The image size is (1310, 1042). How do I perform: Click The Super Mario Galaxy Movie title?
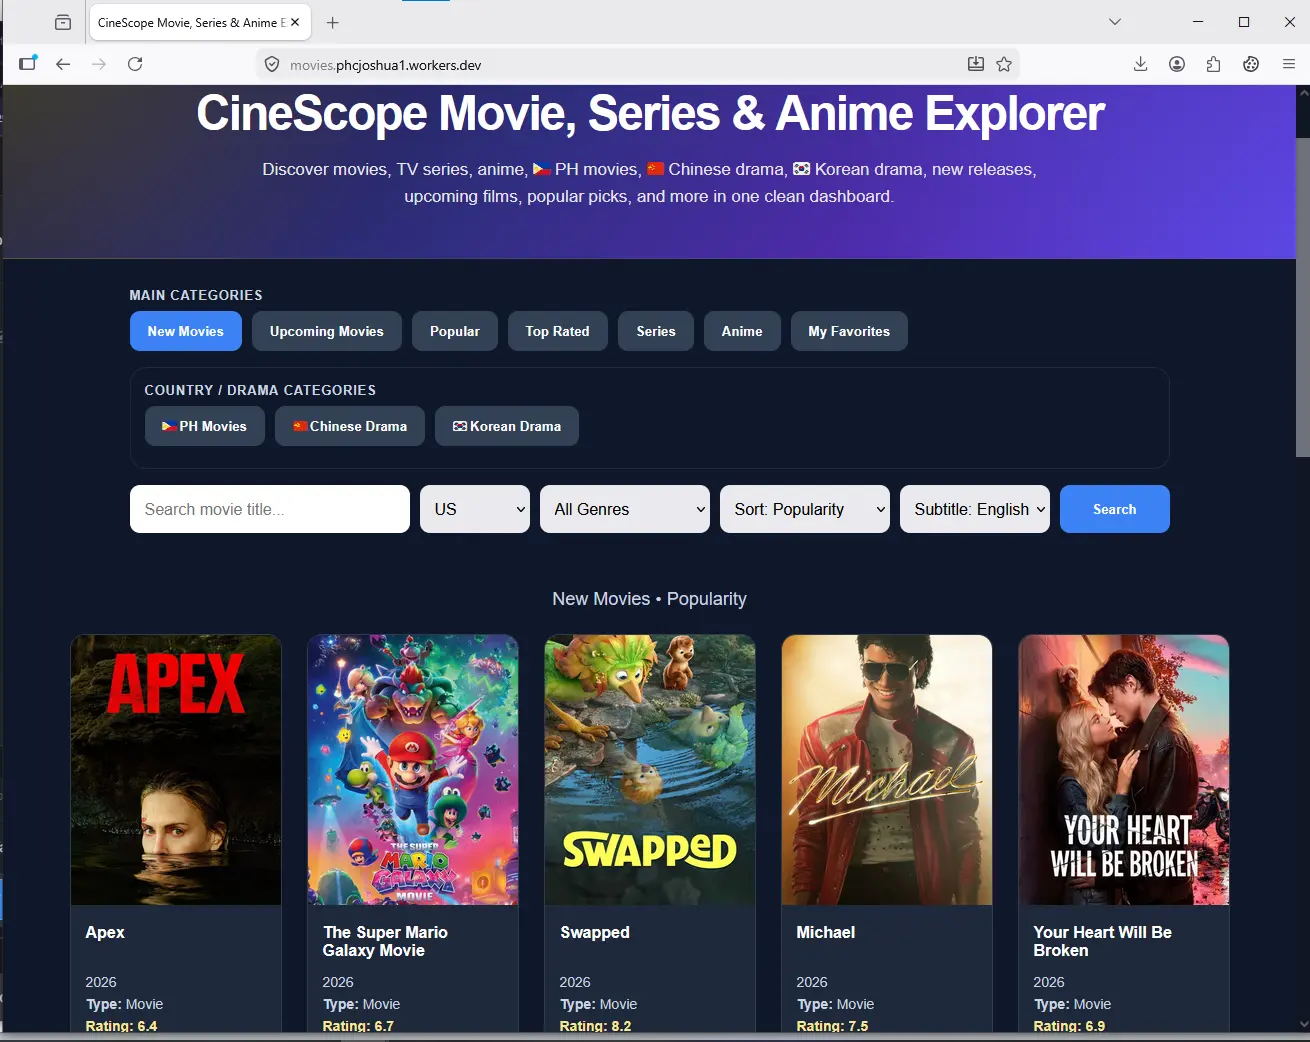[x=385, y=941]
